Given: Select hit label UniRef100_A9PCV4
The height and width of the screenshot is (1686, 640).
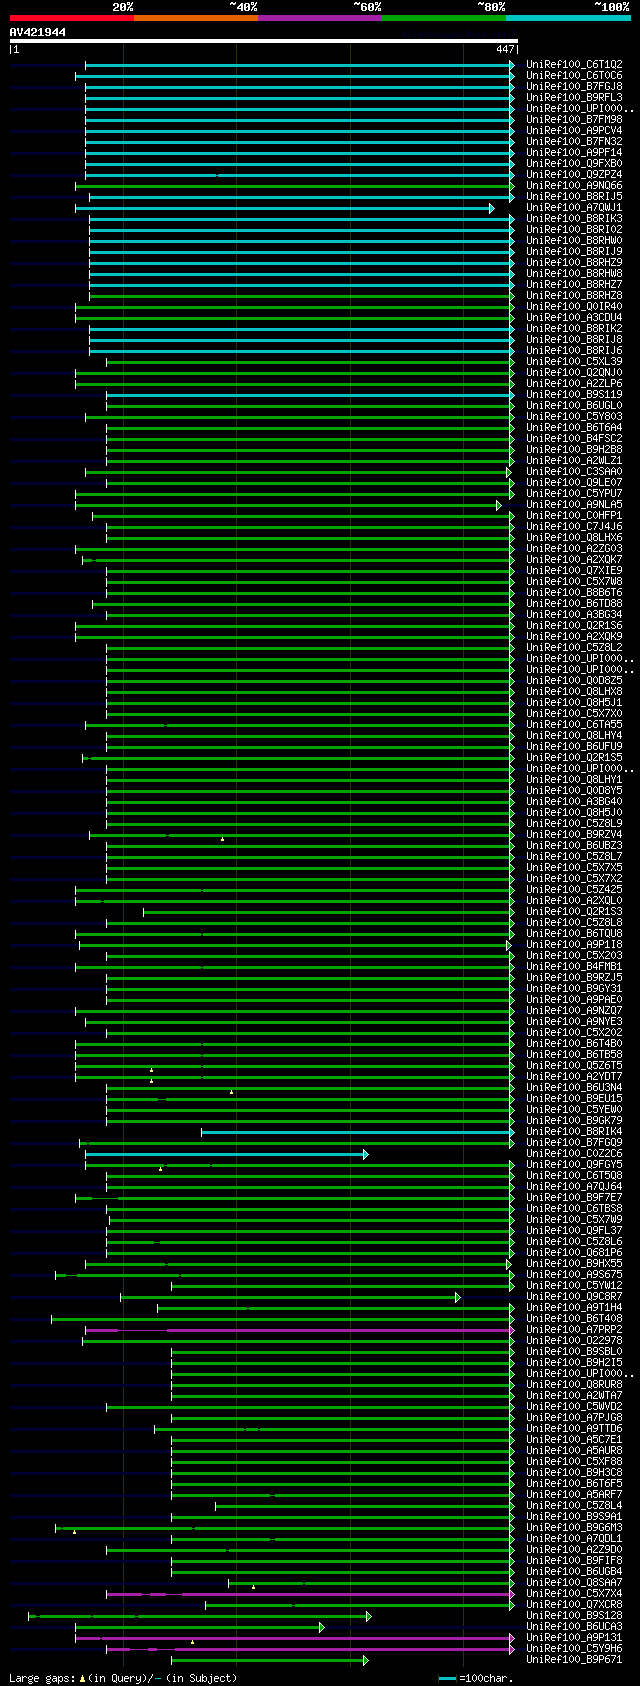Looking at the screenshot, I should pos(574,130).
